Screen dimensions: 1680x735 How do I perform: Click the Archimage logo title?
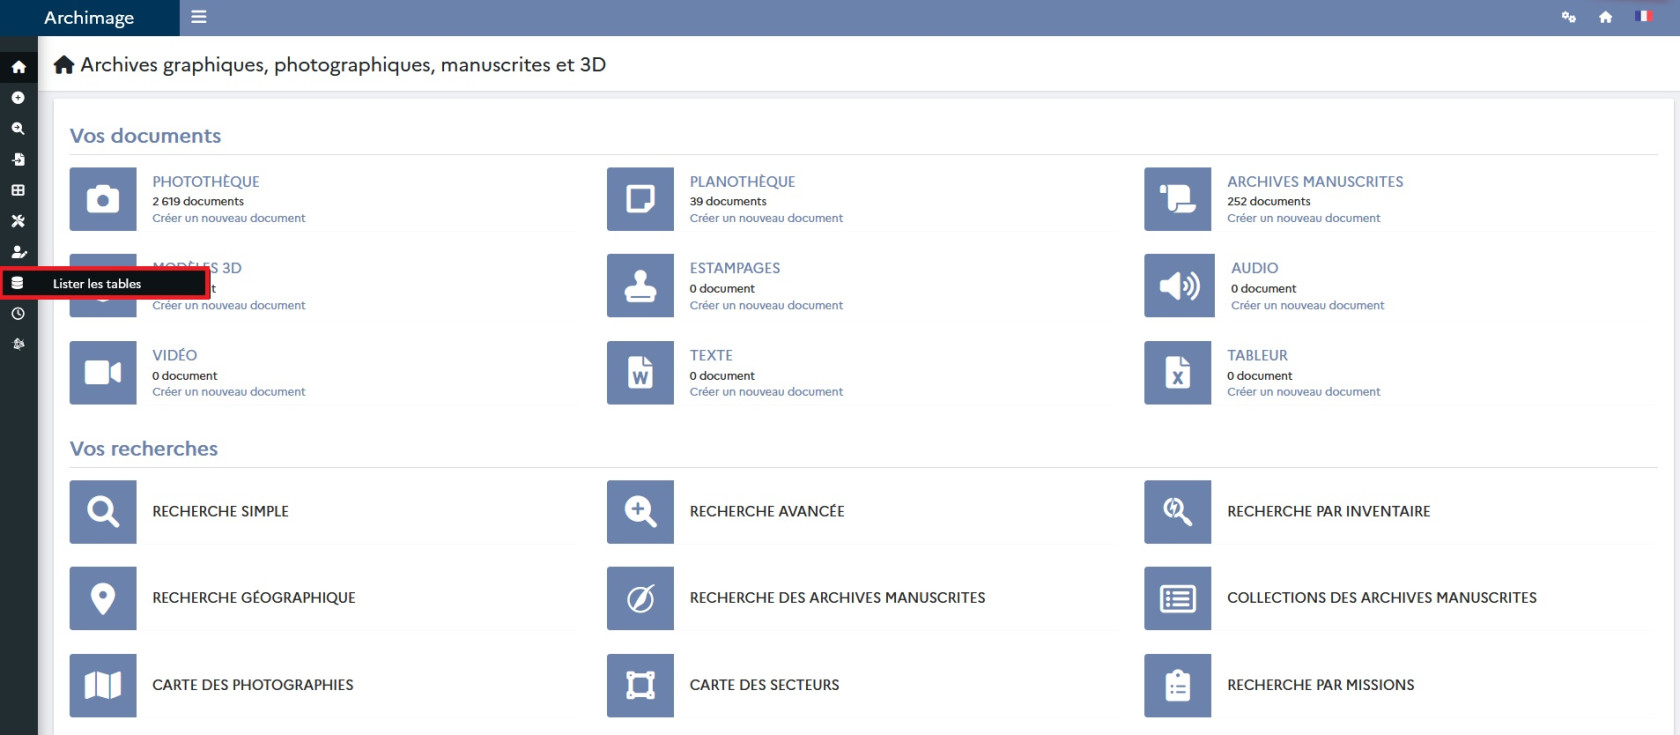pos(89,18)
